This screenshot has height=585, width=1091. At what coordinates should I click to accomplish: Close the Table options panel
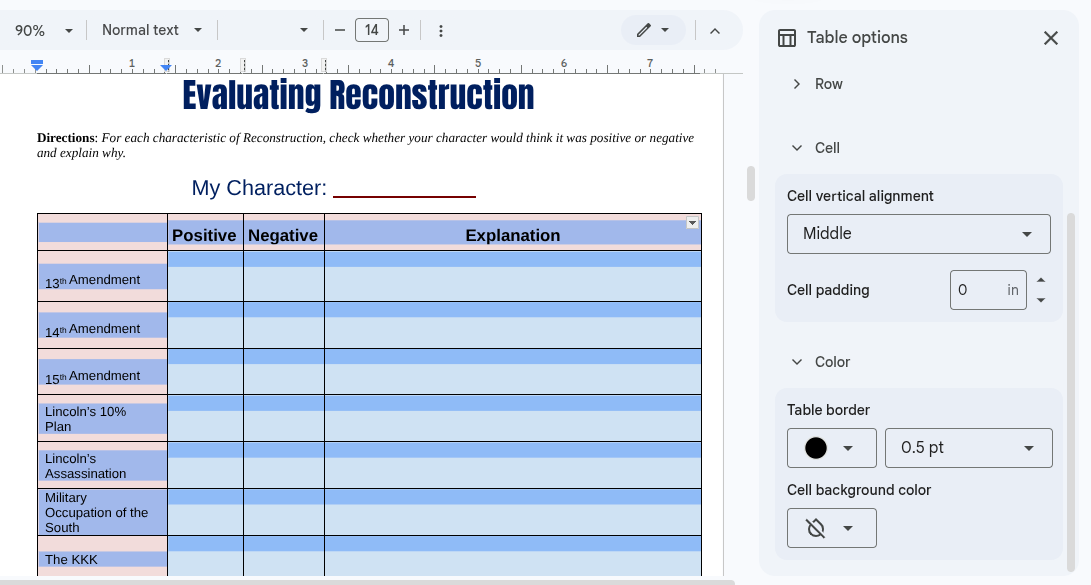click(1050, 38)
